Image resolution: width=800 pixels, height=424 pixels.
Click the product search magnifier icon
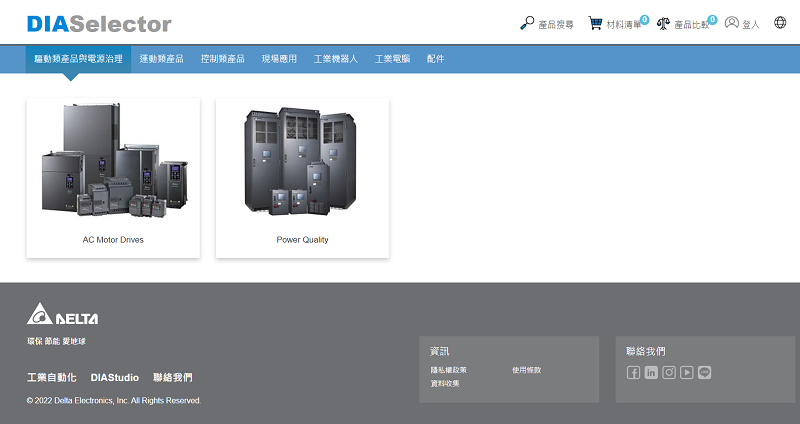527,23
